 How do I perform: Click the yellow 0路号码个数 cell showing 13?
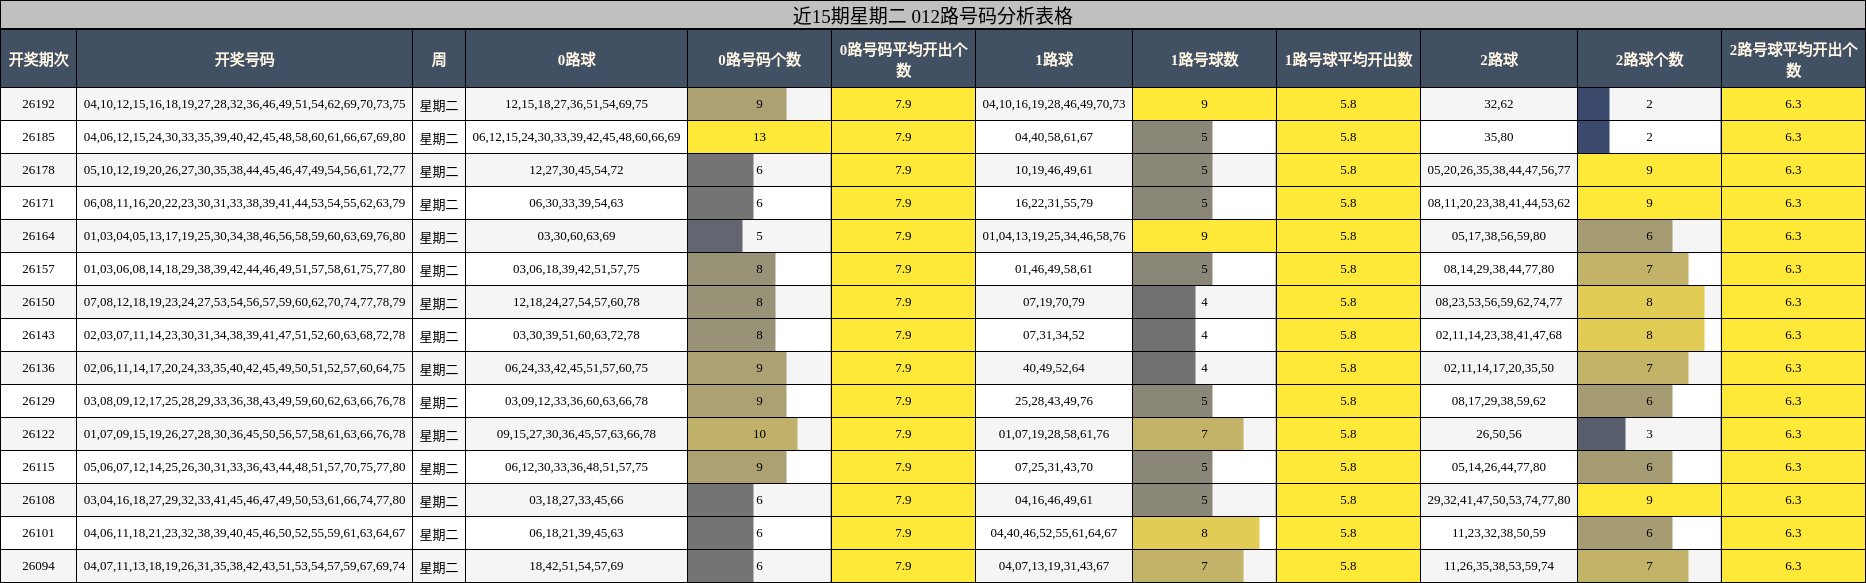click(759, 137)
